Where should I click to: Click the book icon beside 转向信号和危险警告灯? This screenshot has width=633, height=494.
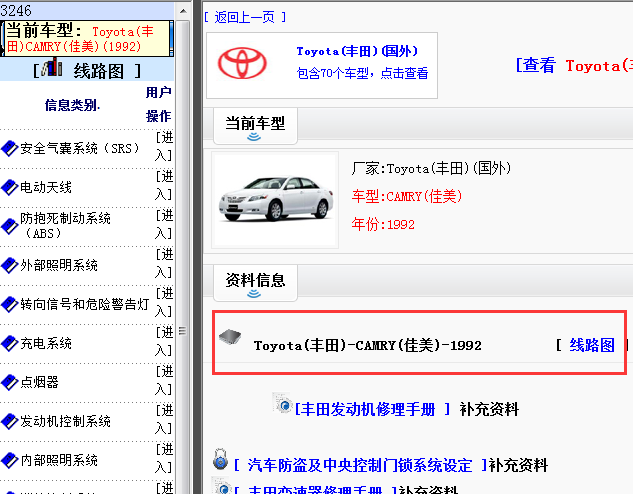pos(9,304)
